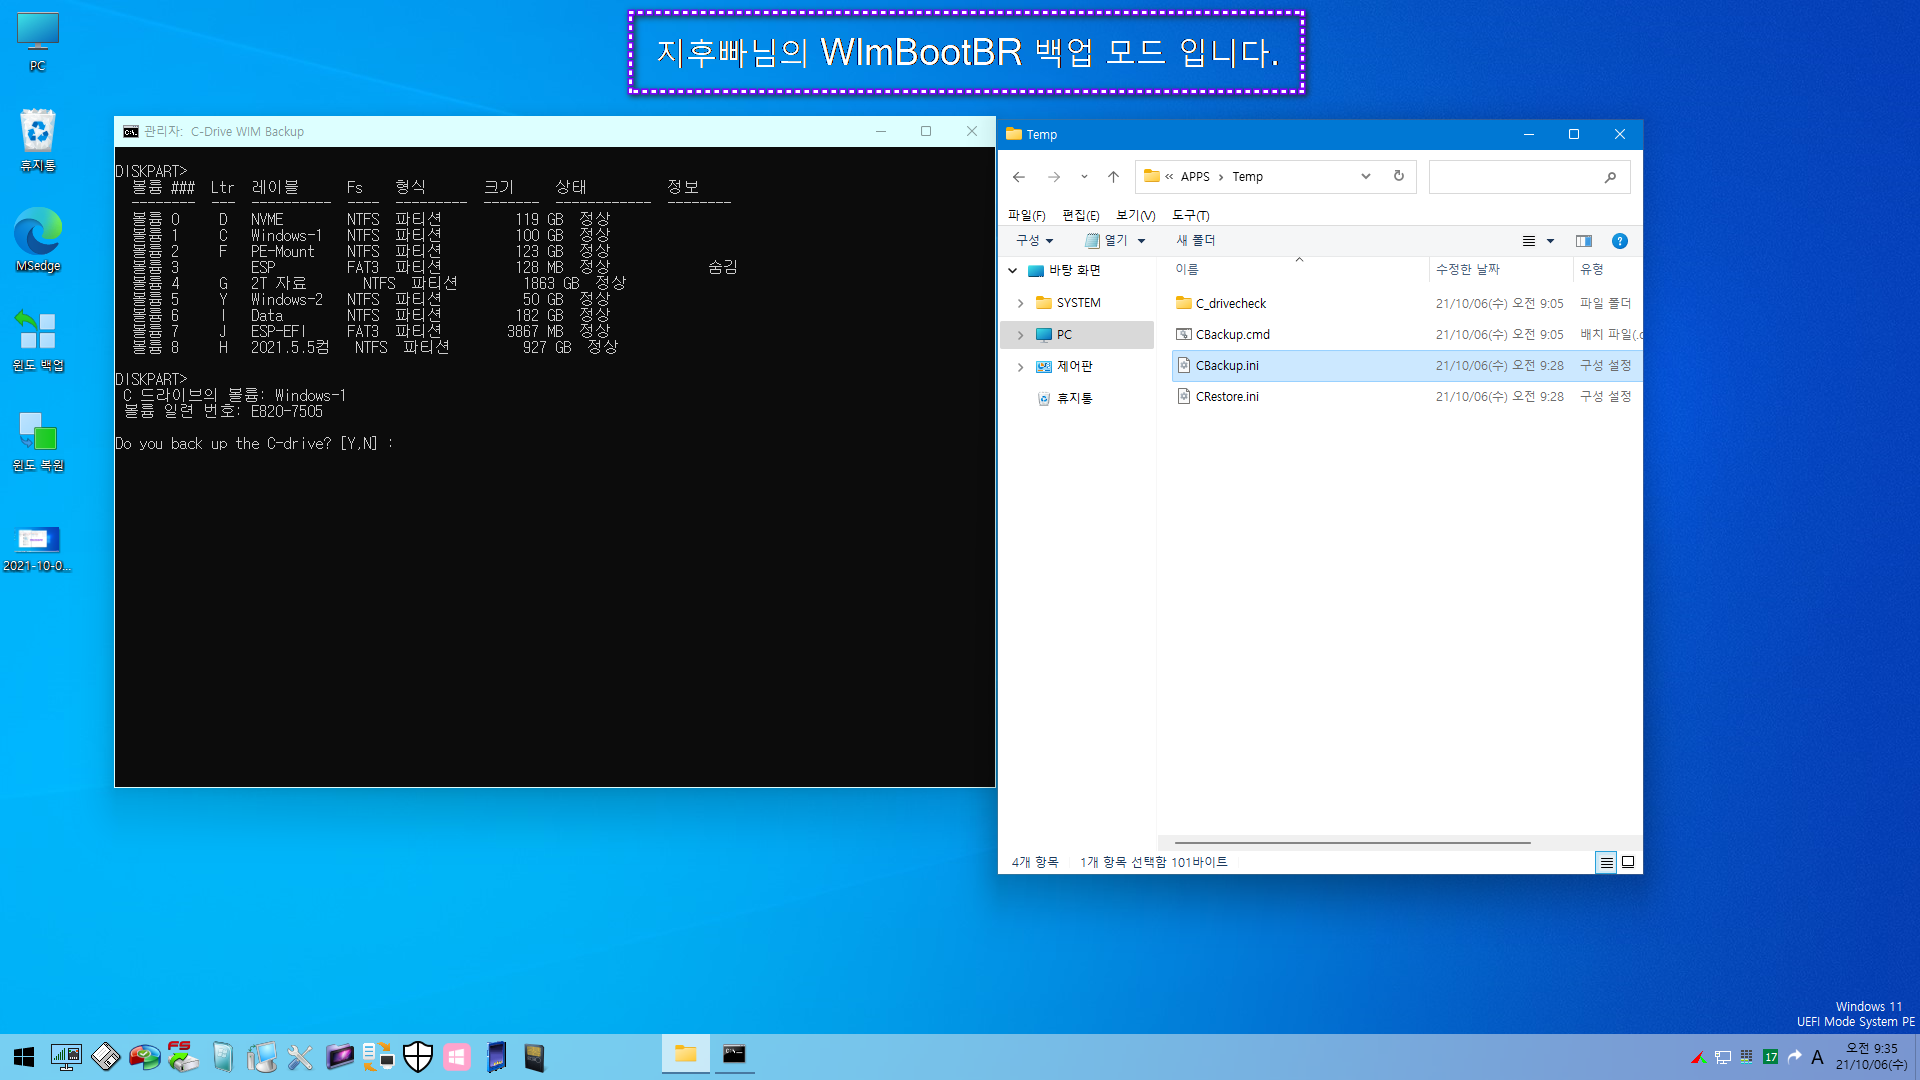Click APPS in the address breadcrumb

[1195, 177]
